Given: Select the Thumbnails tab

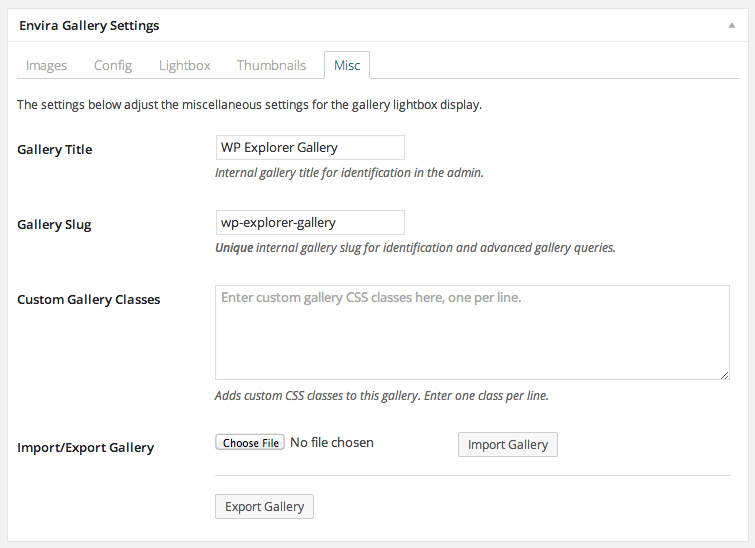Looking at the screenshot, I should (x=271, y=65).
